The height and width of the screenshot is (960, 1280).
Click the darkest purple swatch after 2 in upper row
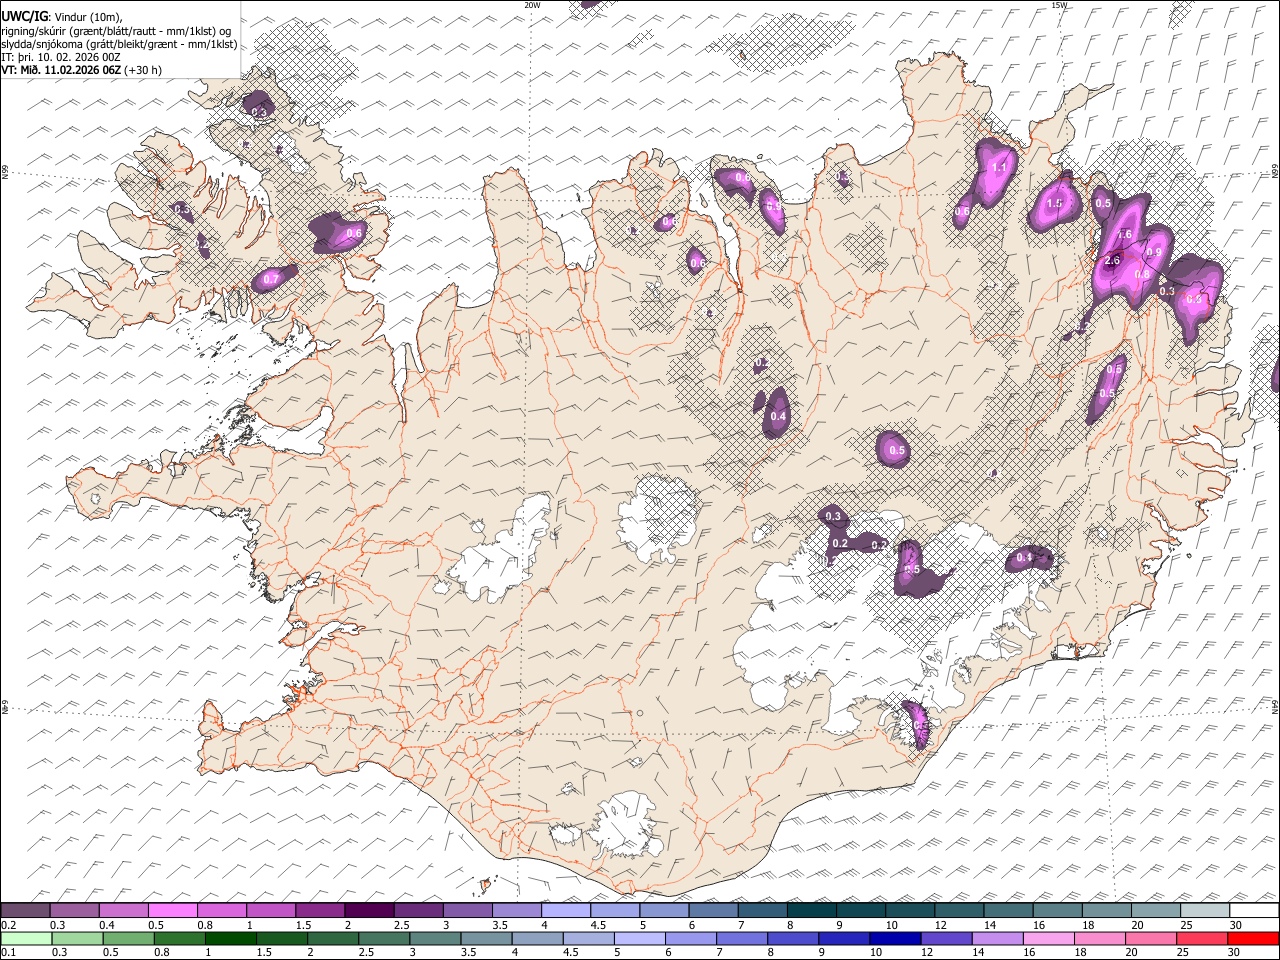coord(369,911)
